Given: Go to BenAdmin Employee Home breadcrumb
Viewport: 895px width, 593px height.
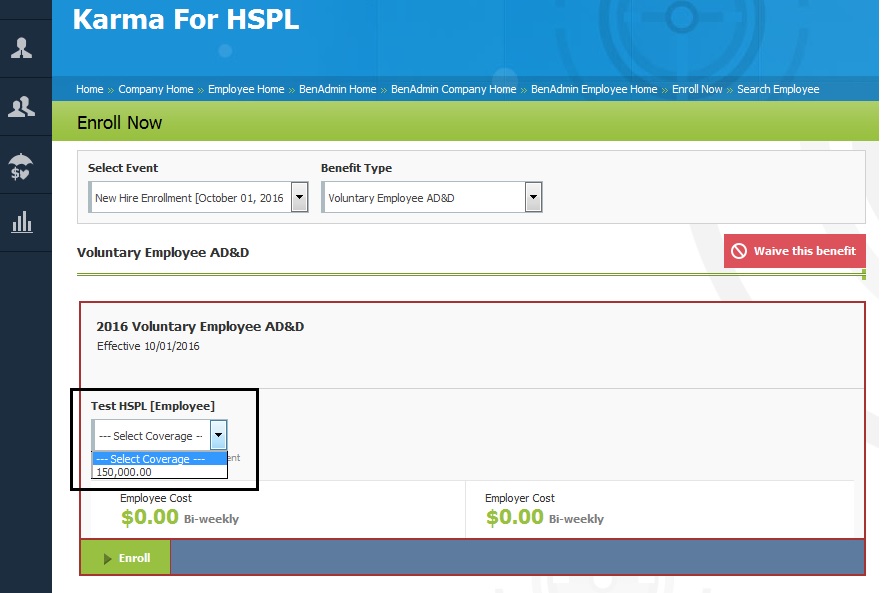Looking at the screenshot, I should [x=594, y=89].
